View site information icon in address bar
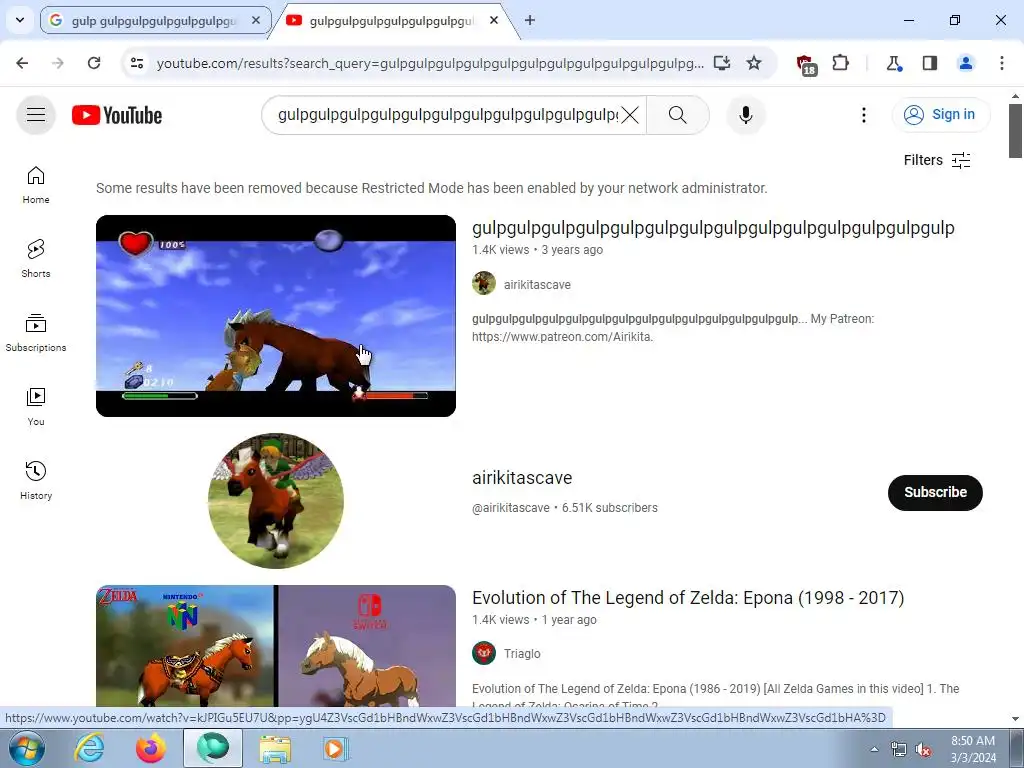Viewport: 1024px width, 768px height. pyautogui.click(x=136, y=63)
